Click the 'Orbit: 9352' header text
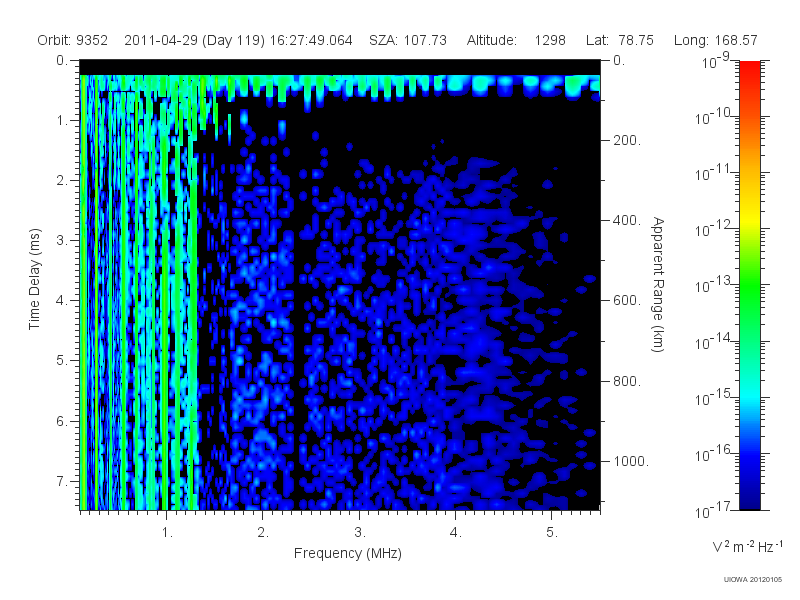 72,40
